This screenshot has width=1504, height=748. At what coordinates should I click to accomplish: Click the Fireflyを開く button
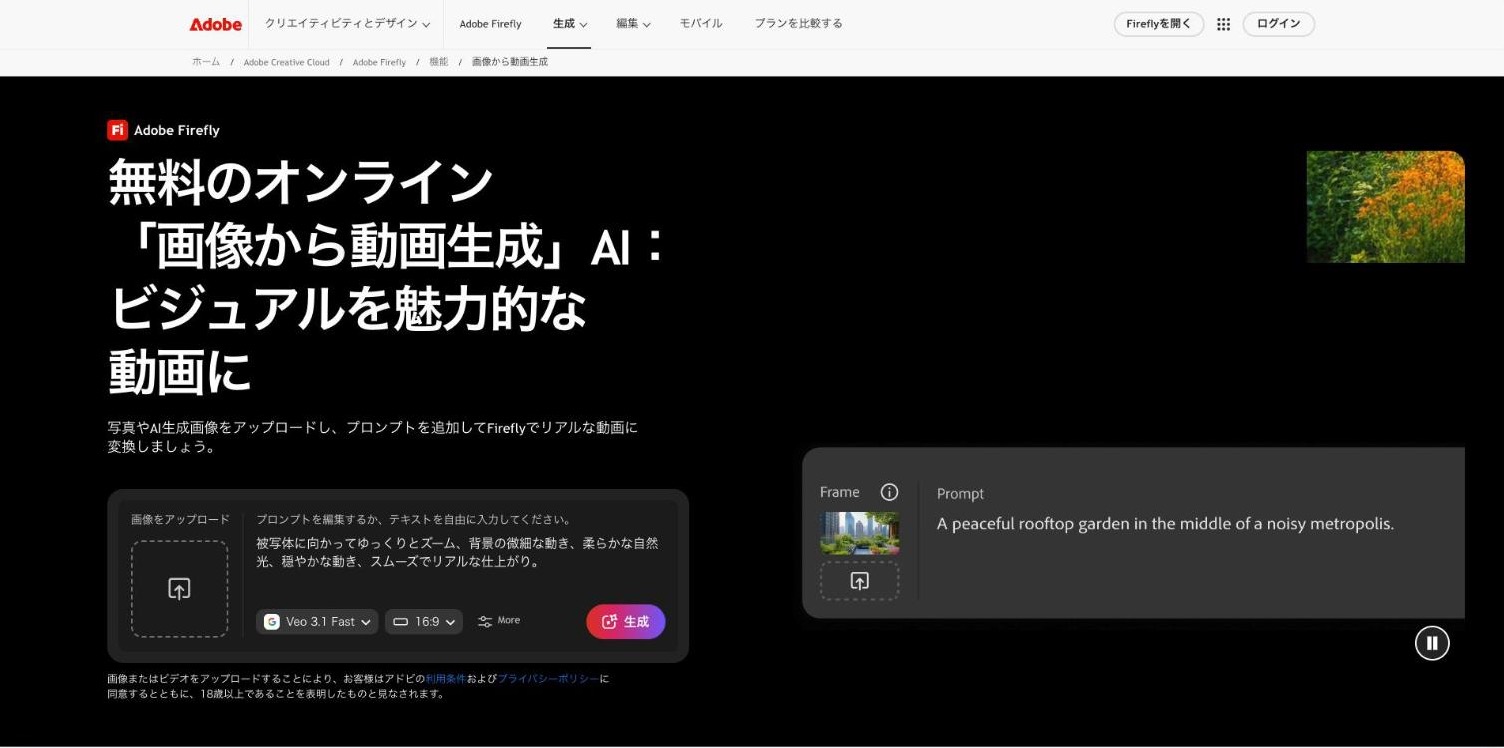click(x=1159, y=24)
